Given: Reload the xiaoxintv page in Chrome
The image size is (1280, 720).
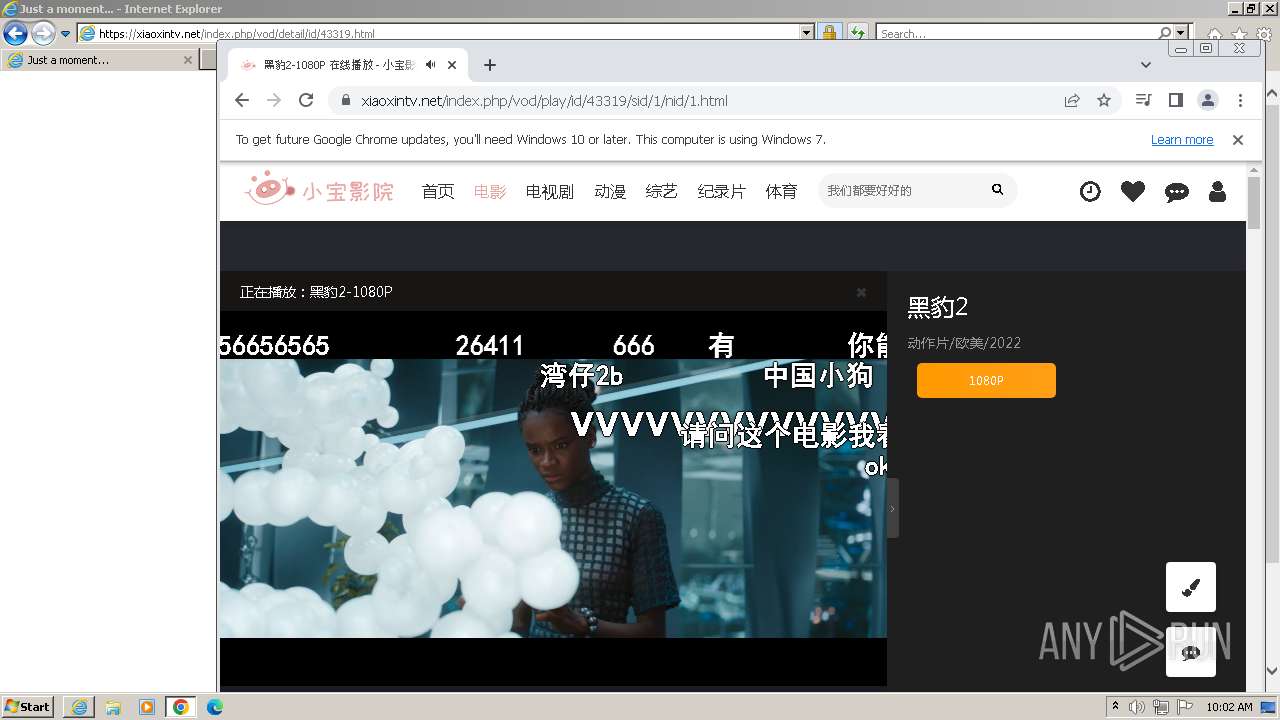Looking at the screenshot, I should click(x=306, y=100).
